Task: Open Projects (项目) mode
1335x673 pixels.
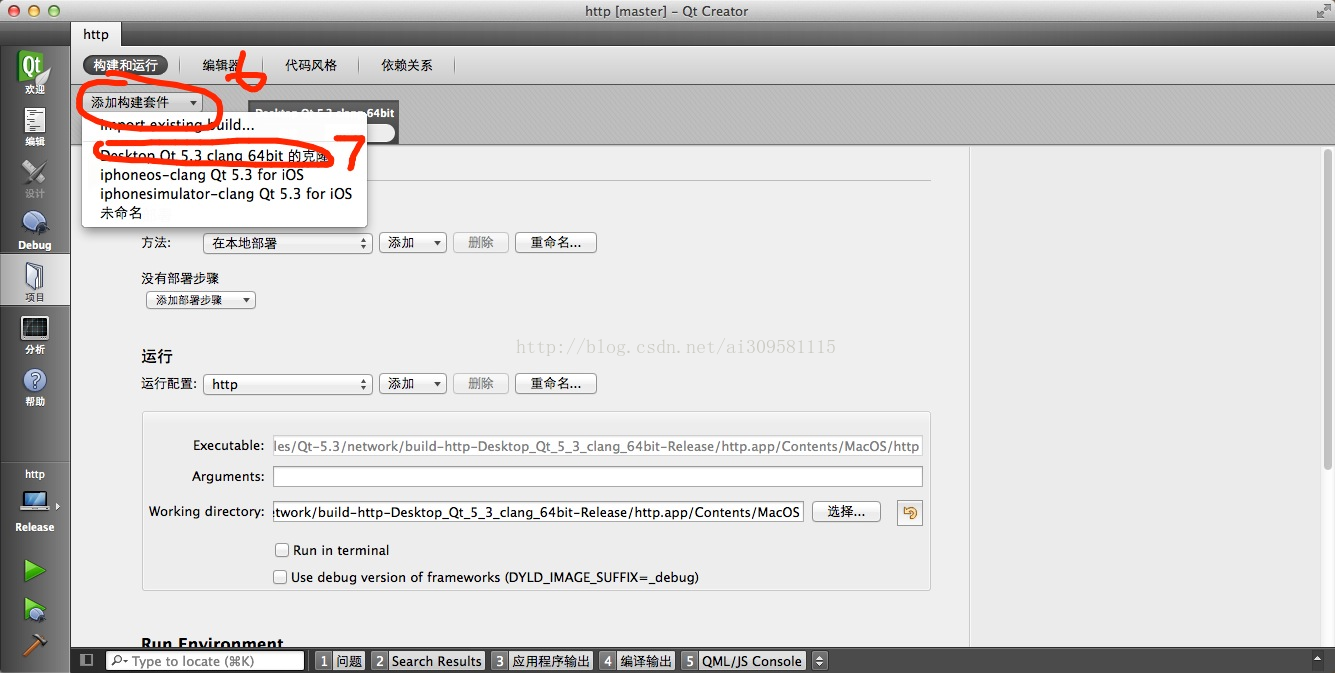Action: (34, 281)
